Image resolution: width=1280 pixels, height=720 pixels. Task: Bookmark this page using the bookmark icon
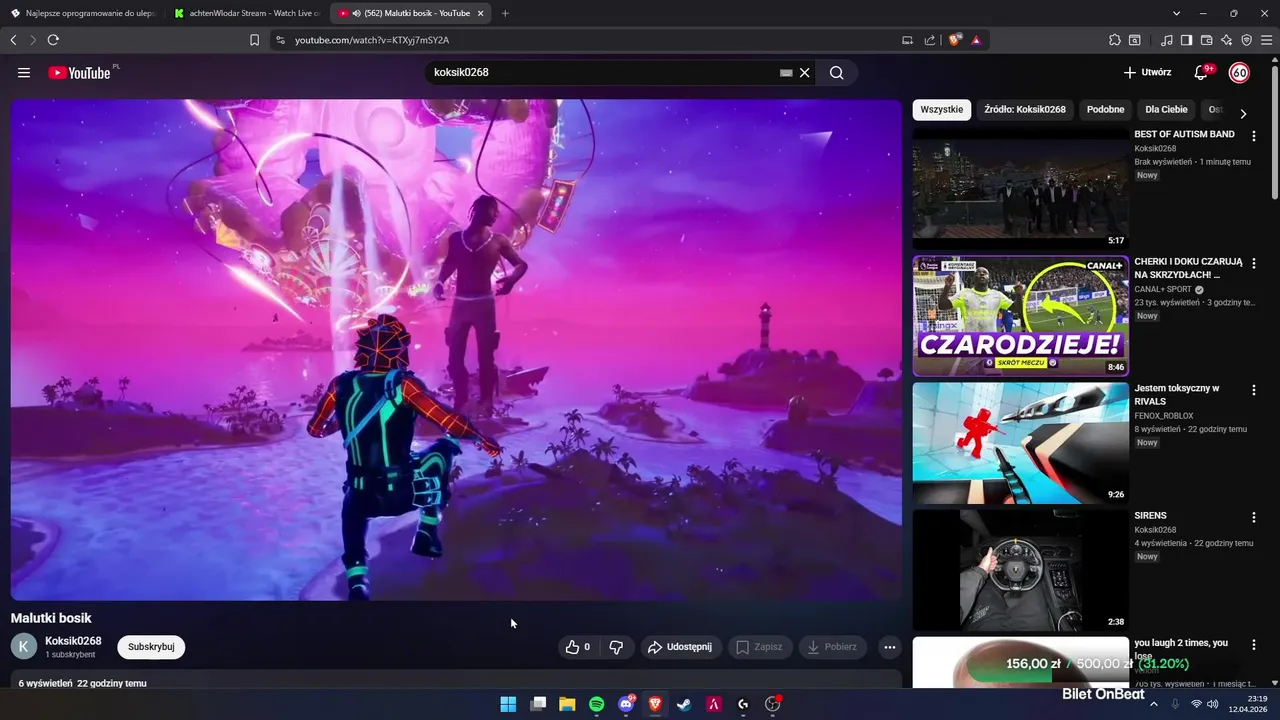254,40
